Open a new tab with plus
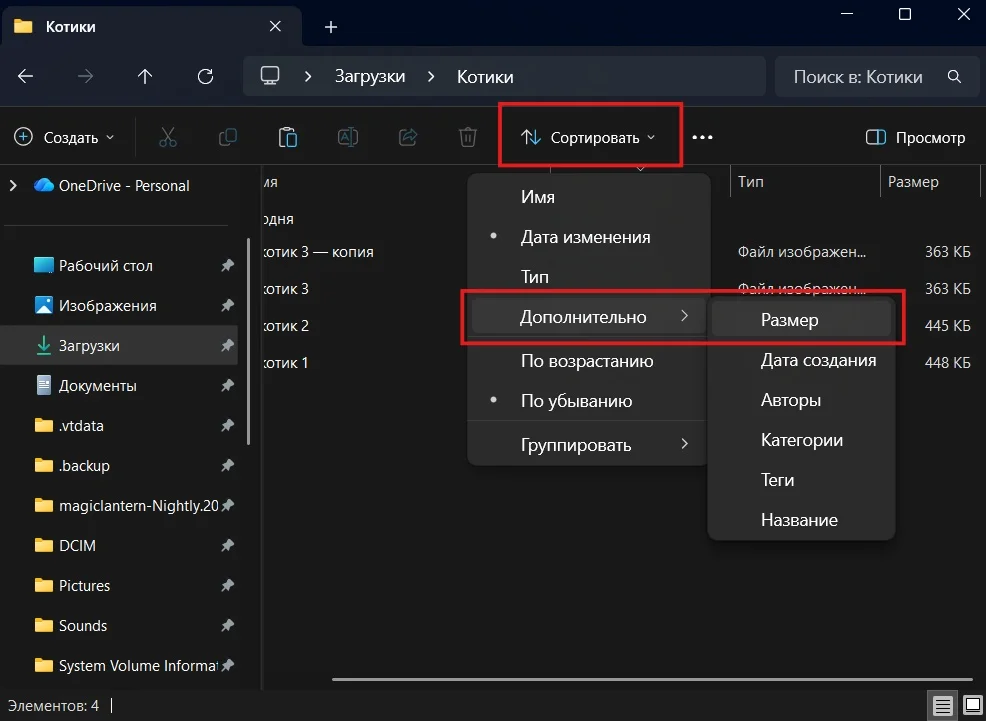This screenshot has width=986, height=721. pos(331,27)
